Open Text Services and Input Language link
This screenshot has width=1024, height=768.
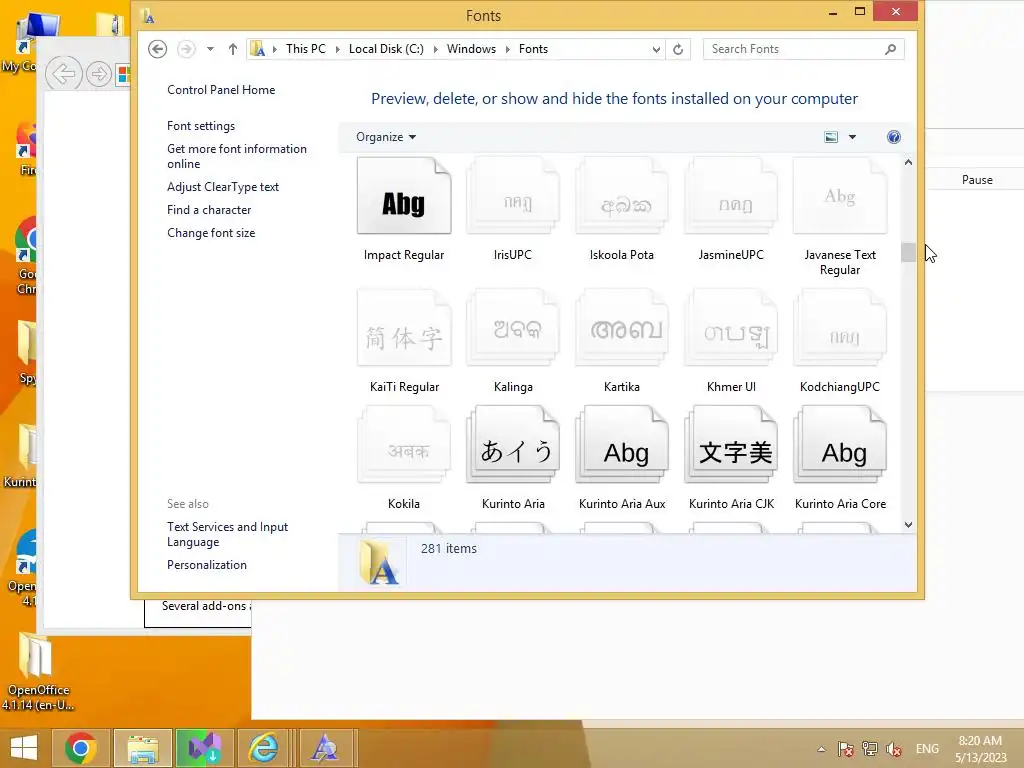click(227, 534)
